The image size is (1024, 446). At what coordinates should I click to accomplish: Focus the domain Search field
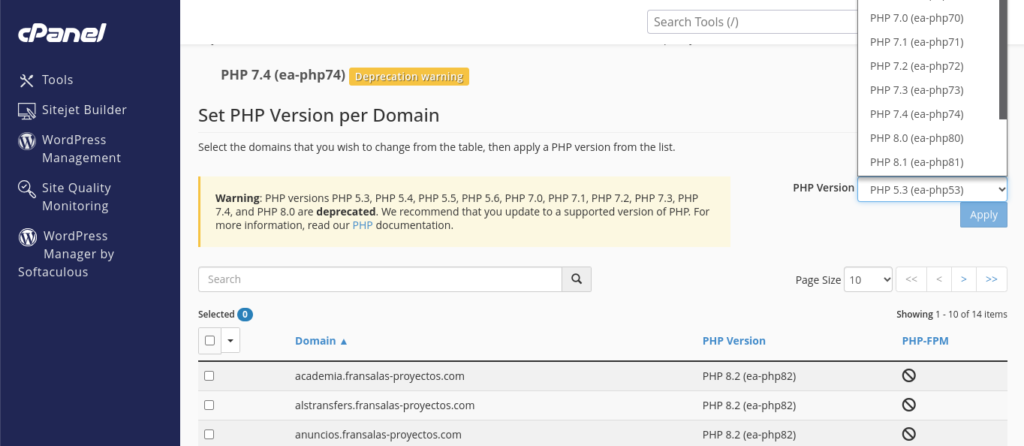(x=380, y=279)
